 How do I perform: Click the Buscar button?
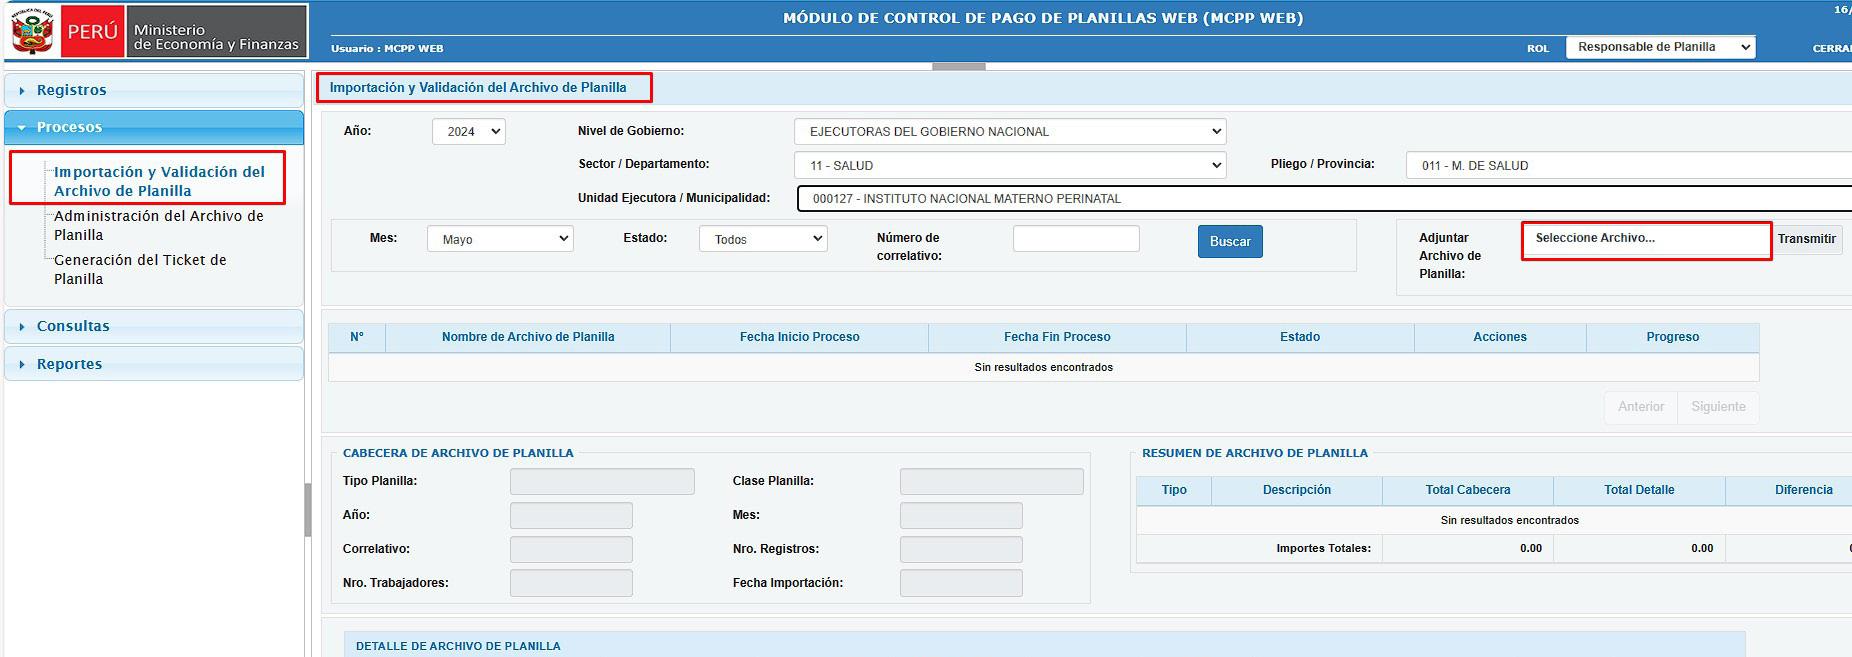[x=1230, y=241]
